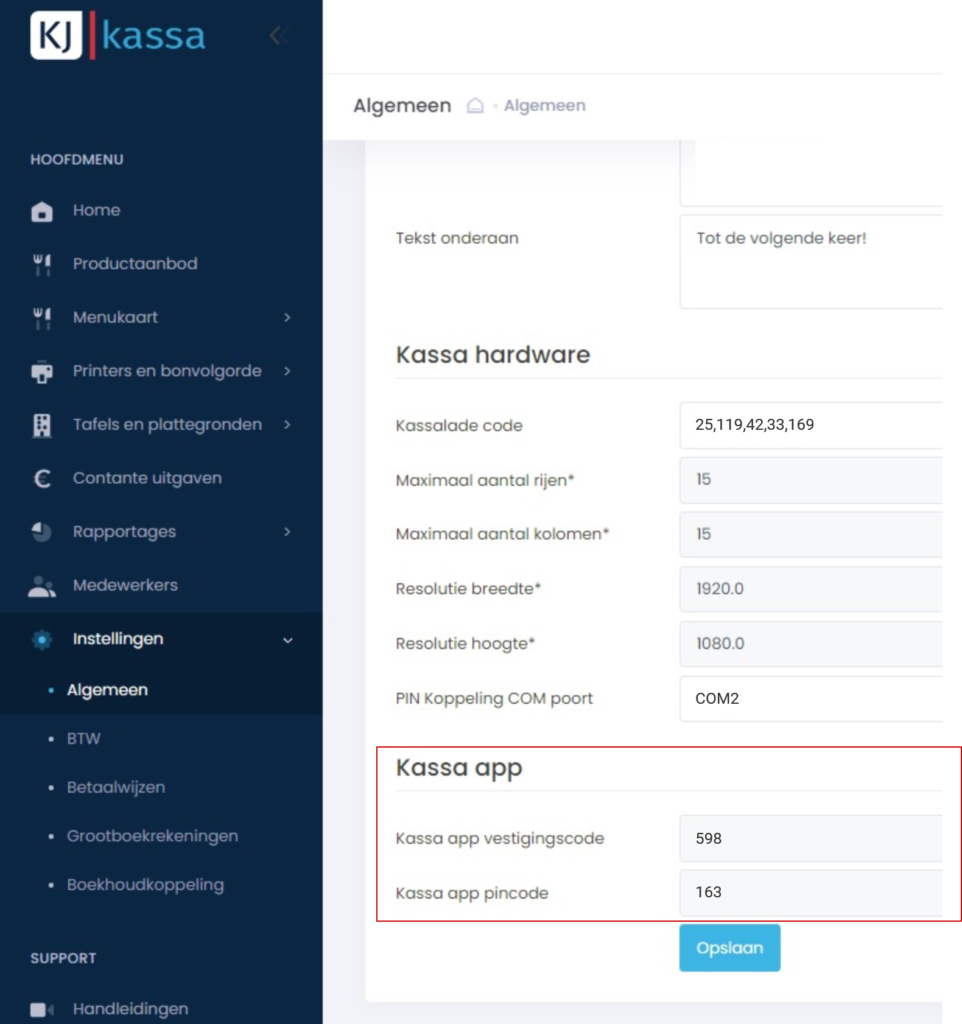Open the Betaalwijzen settings page
The height and width of the screenshot is (1024, 962).
[x=116, y=788]
